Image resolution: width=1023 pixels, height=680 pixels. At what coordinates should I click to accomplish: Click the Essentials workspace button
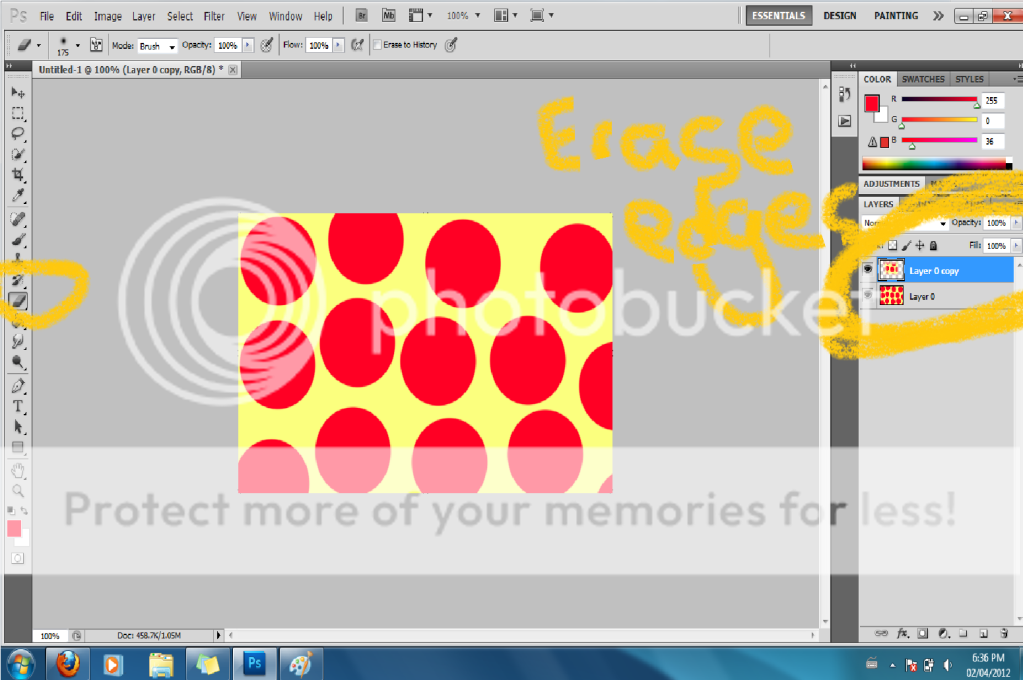[778, 16]
